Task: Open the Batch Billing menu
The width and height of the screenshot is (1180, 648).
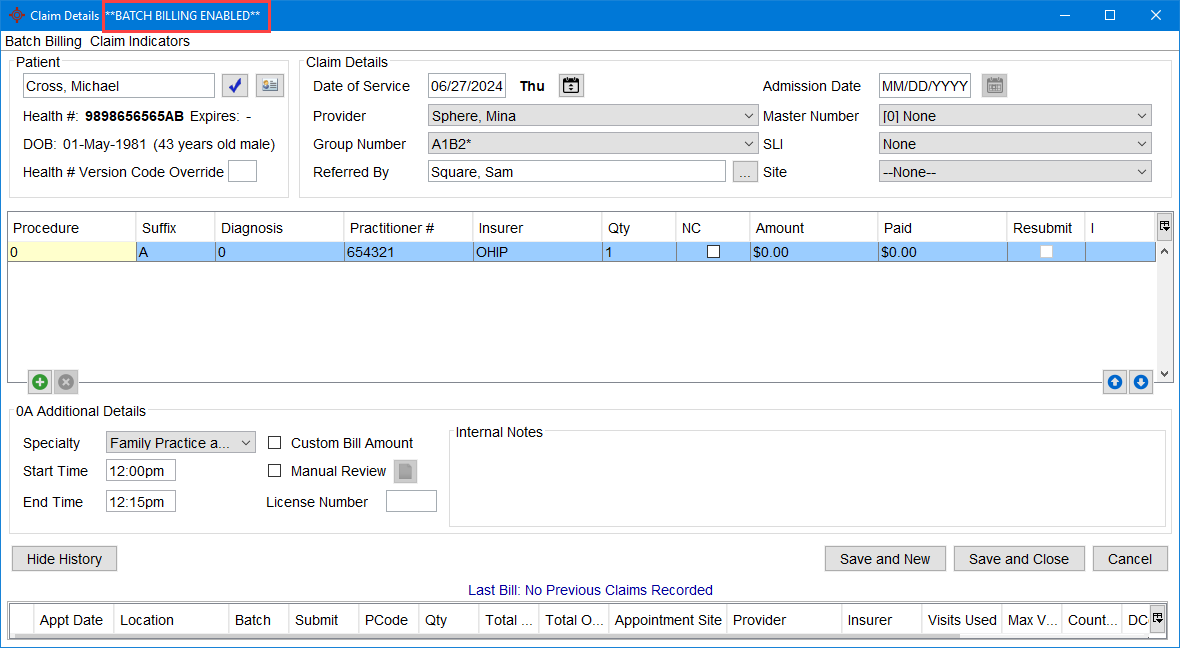Action: tap(43, 41)
